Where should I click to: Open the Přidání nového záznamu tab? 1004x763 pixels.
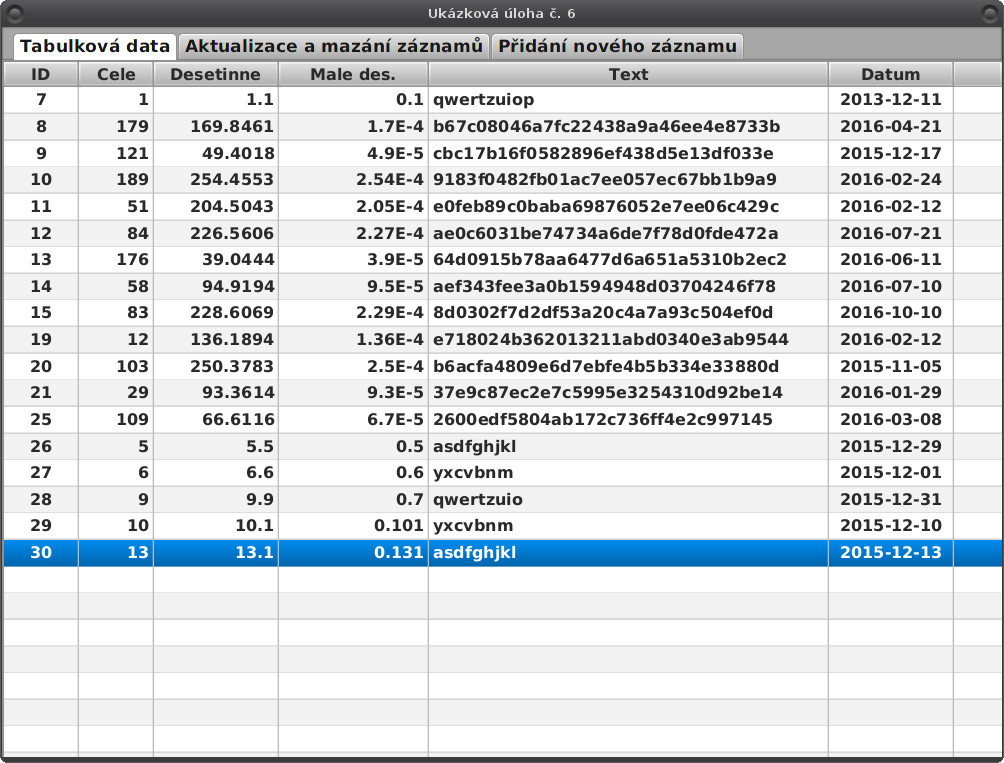click(x=617, y=45)
